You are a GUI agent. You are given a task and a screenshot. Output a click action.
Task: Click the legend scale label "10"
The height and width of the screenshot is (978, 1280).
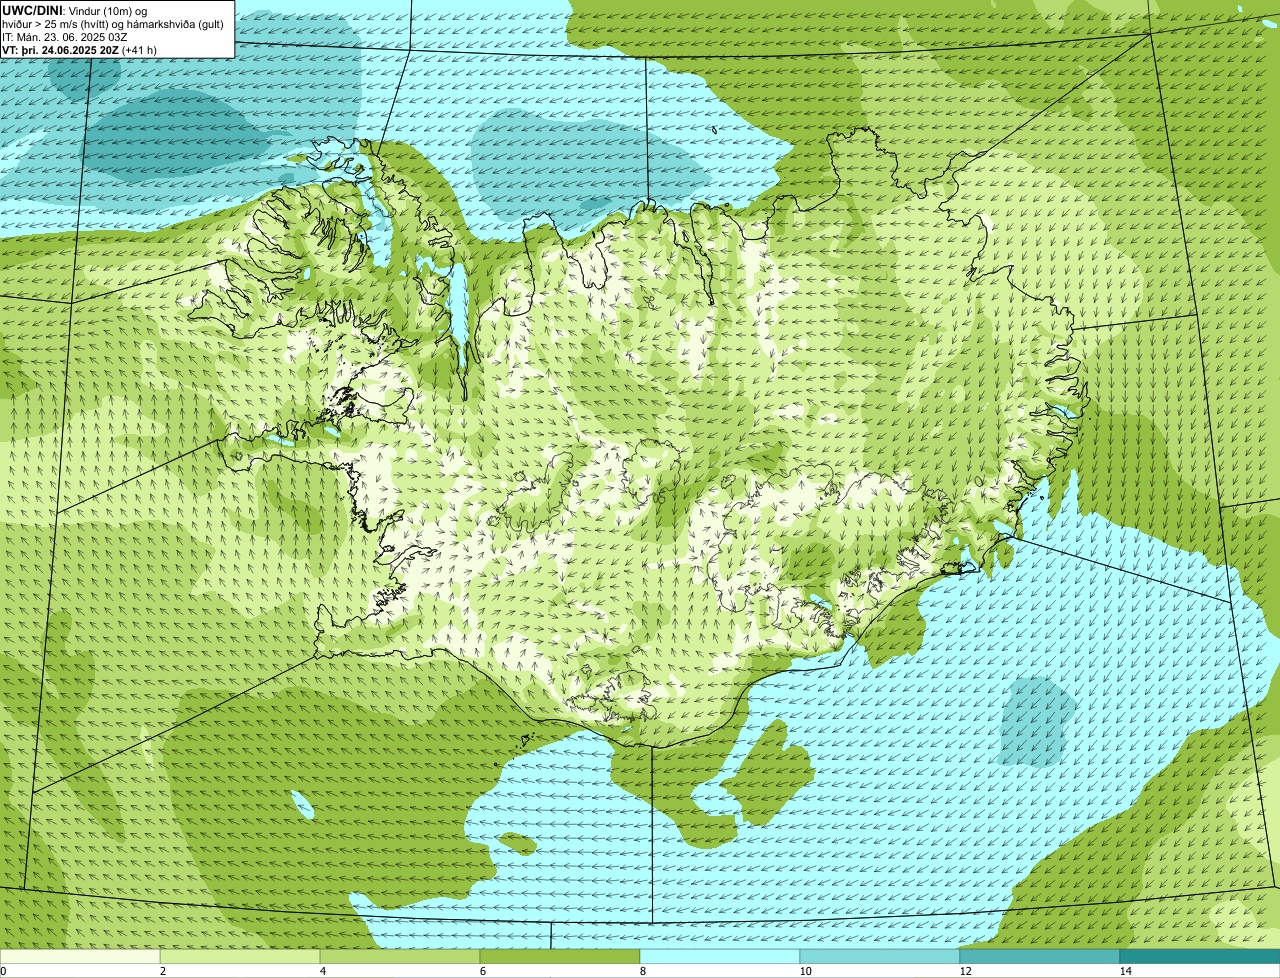coord(805,971)
